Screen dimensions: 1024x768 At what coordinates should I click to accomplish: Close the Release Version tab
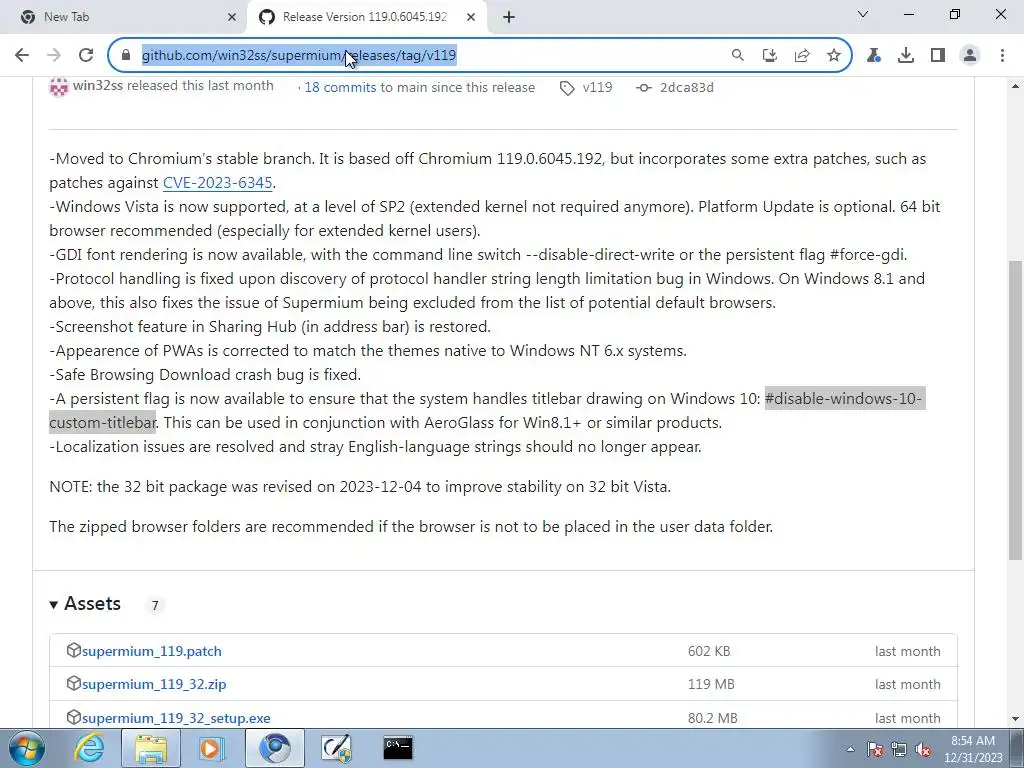[x=471, y=17]
